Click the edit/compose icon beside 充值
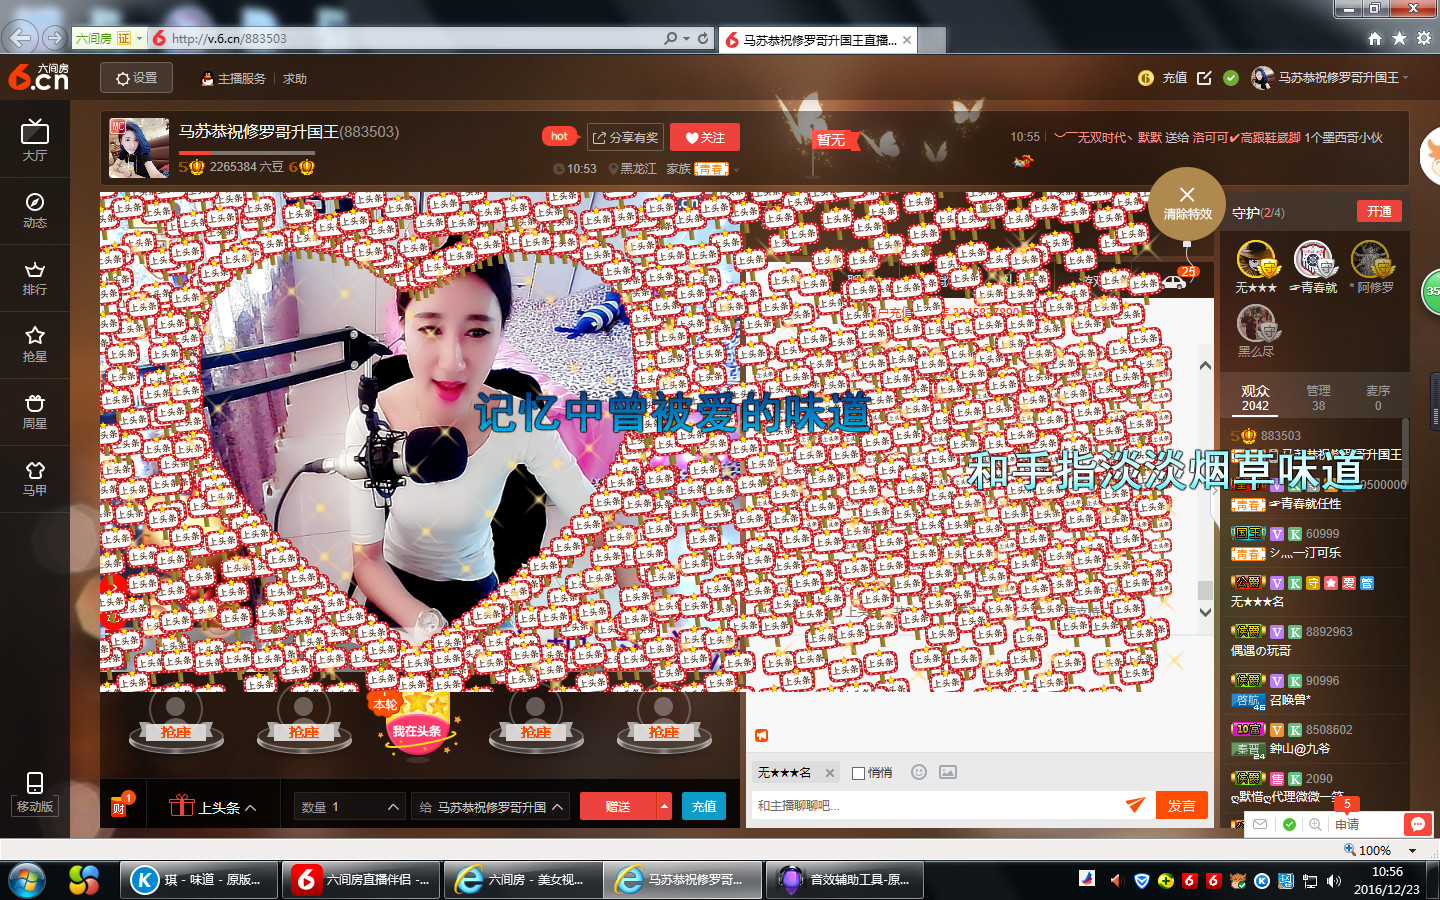The image size is (1440, 900). [1204, 78]
